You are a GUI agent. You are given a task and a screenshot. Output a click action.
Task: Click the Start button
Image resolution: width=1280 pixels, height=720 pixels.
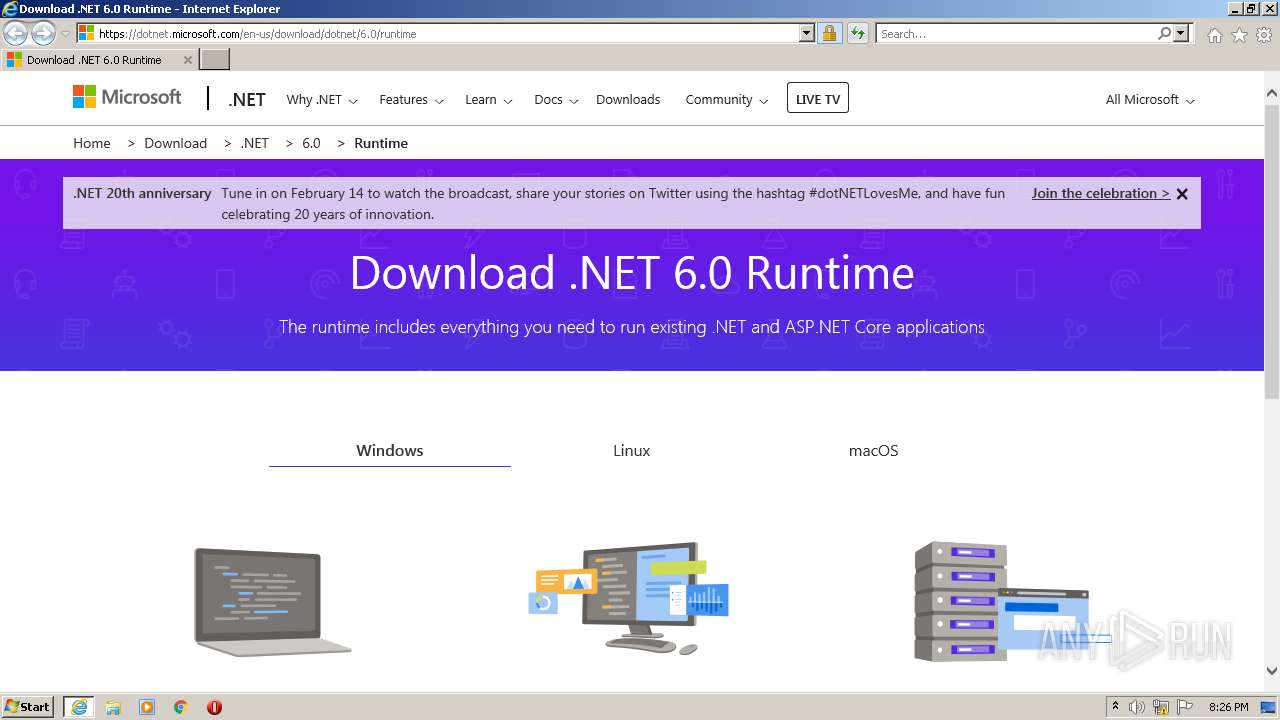29,707
